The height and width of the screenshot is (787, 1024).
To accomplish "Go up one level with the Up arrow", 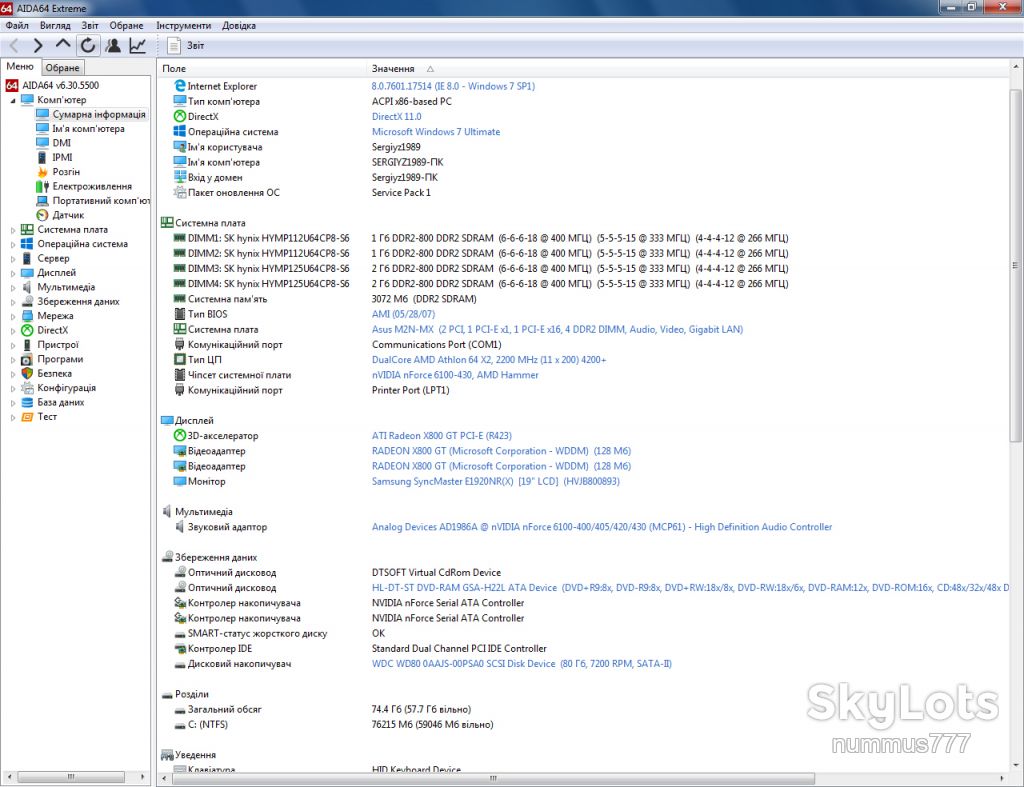I will (x=63, y=44).
